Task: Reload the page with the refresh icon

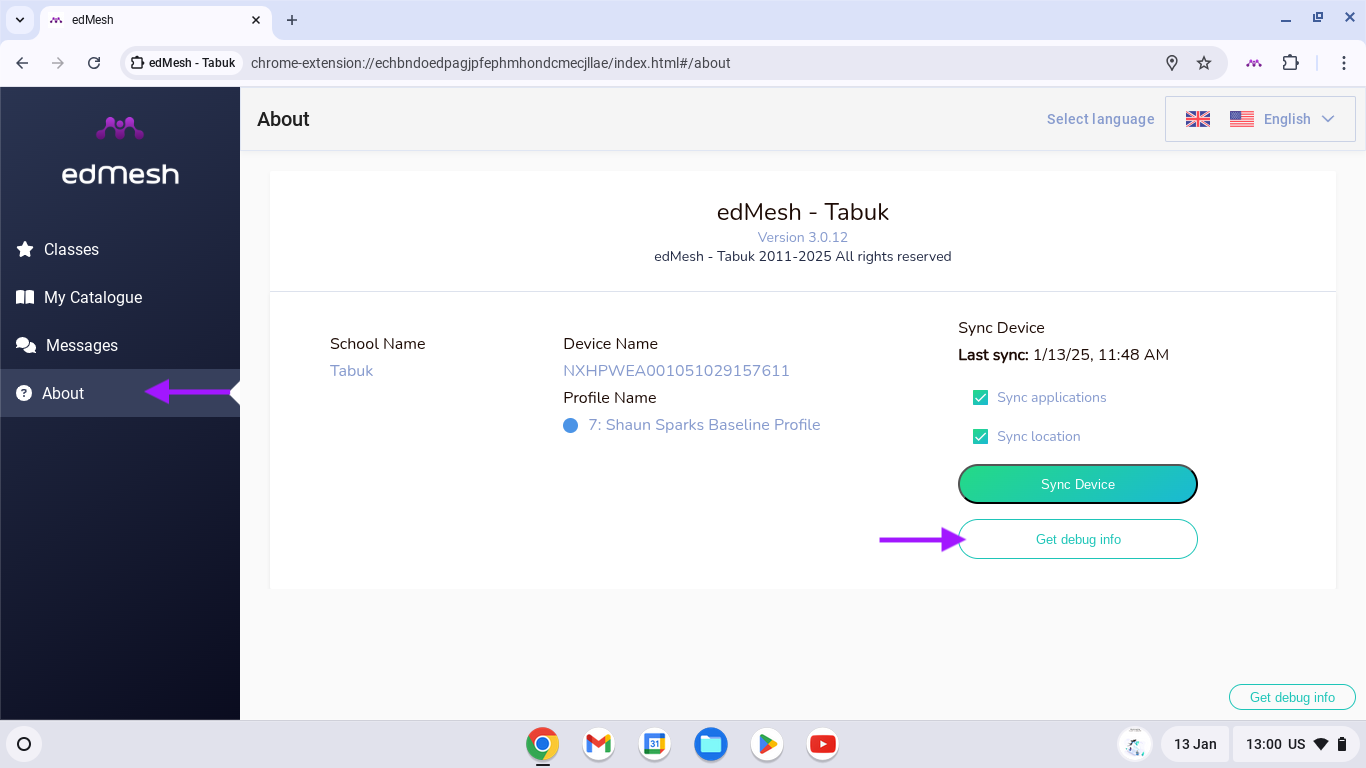Action: point(94,63)
